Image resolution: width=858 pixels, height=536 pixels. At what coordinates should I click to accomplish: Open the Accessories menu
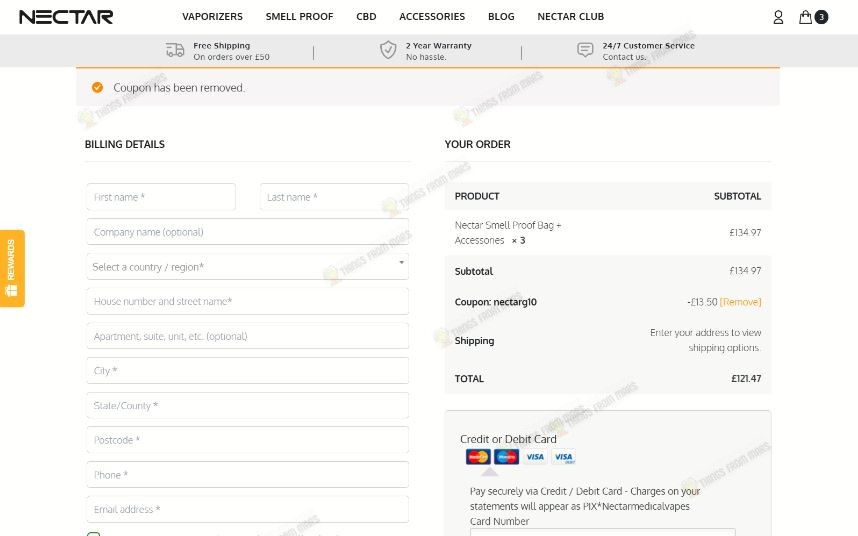432,17
